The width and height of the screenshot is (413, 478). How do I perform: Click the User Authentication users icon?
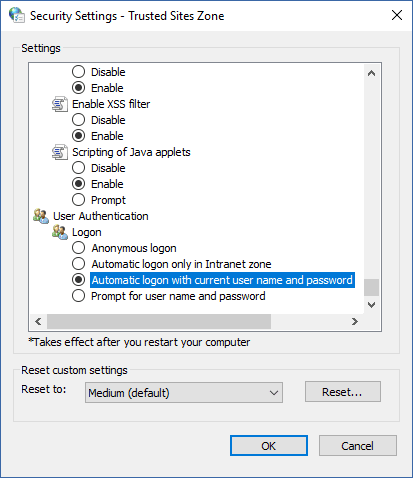point(41,216)
